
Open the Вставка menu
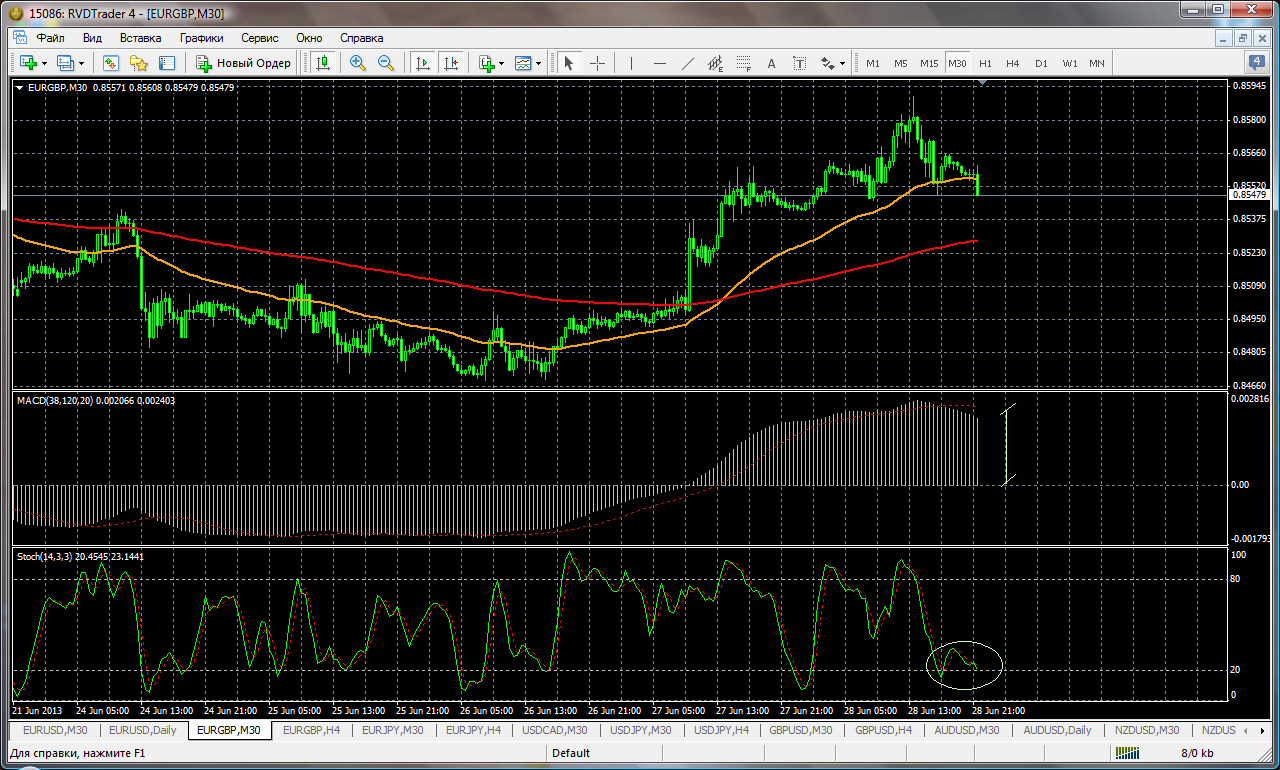click(x=140, y=38)
